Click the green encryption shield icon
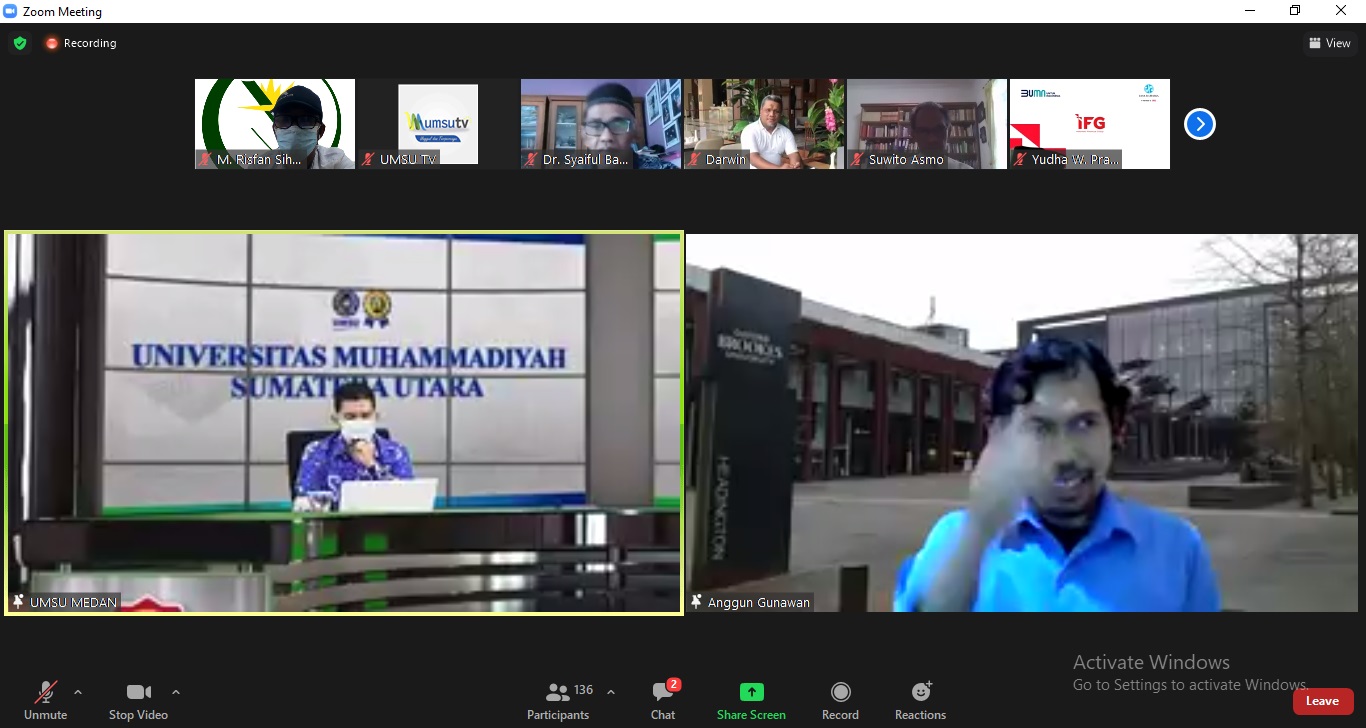 (19, 43)
